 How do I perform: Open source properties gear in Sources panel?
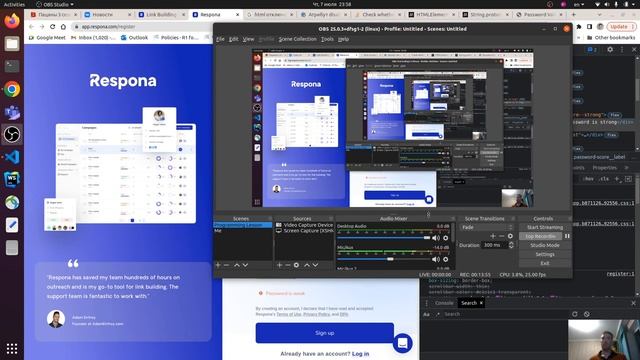(x=296, y=265)
